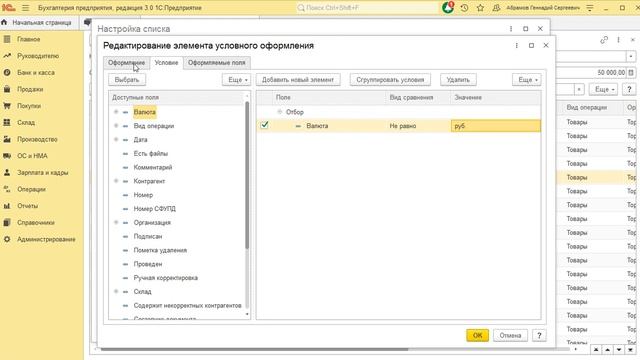Expand Дата field node
The image size is (640, 360).
[x=116, y=140]
